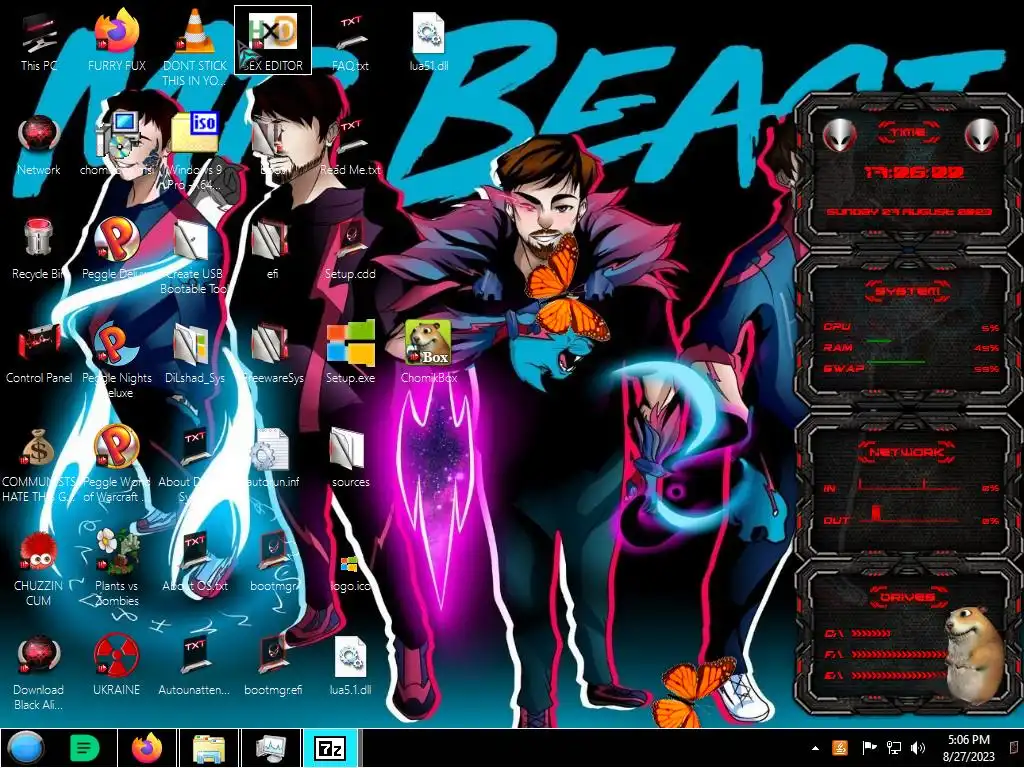Launch the CHUZZIN CUM red fuzzy icon
Image resolution: width=1024 pixels, height=768 pixels.
click(39, 568)
